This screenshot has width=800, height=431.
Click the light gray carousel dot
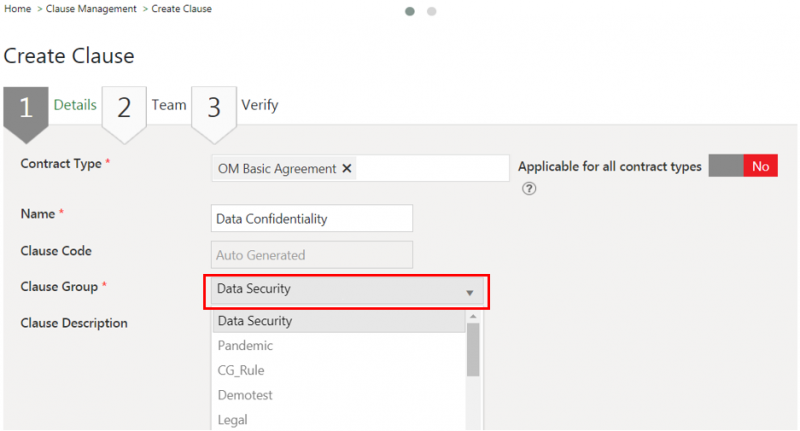[x=431, y=12]
